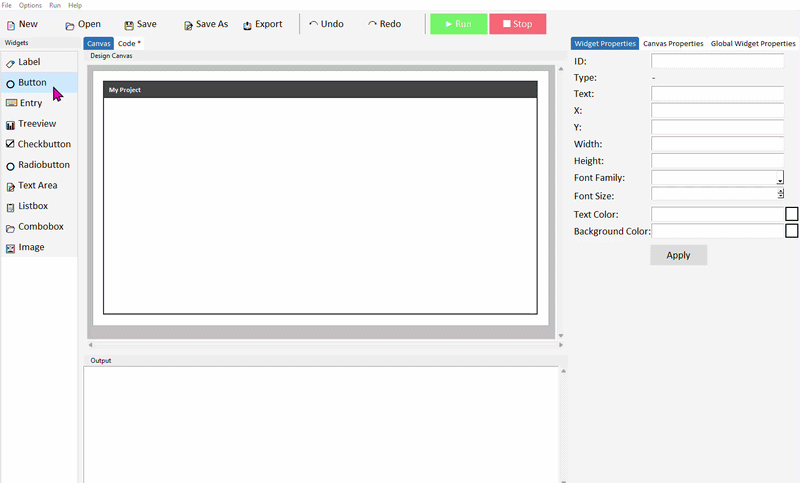Click inside the Output text area

coord(321,424)
